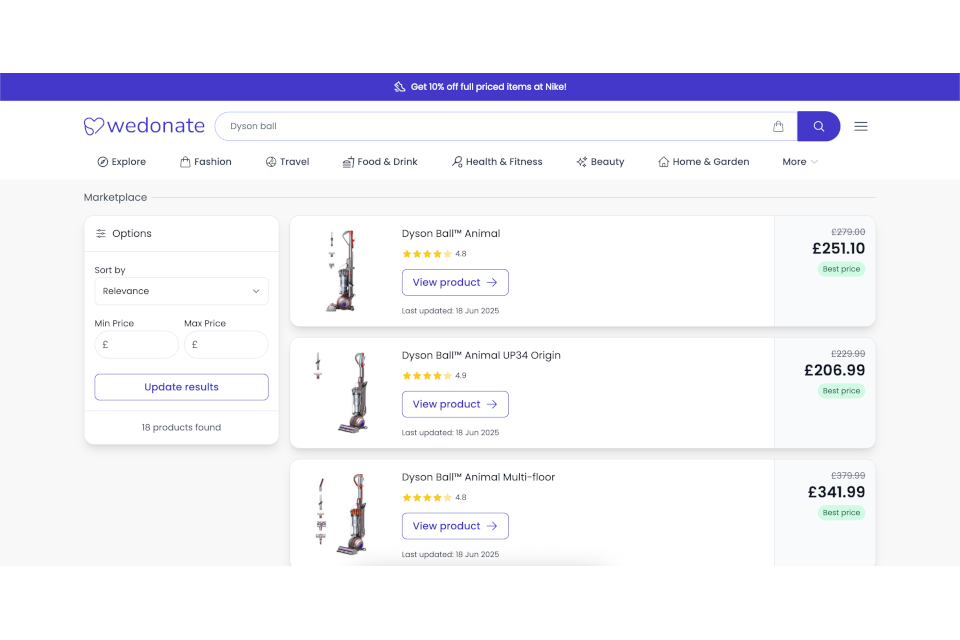960x640 pixels.
Task: Expand the More menu chevron
Action: [814, 162]
